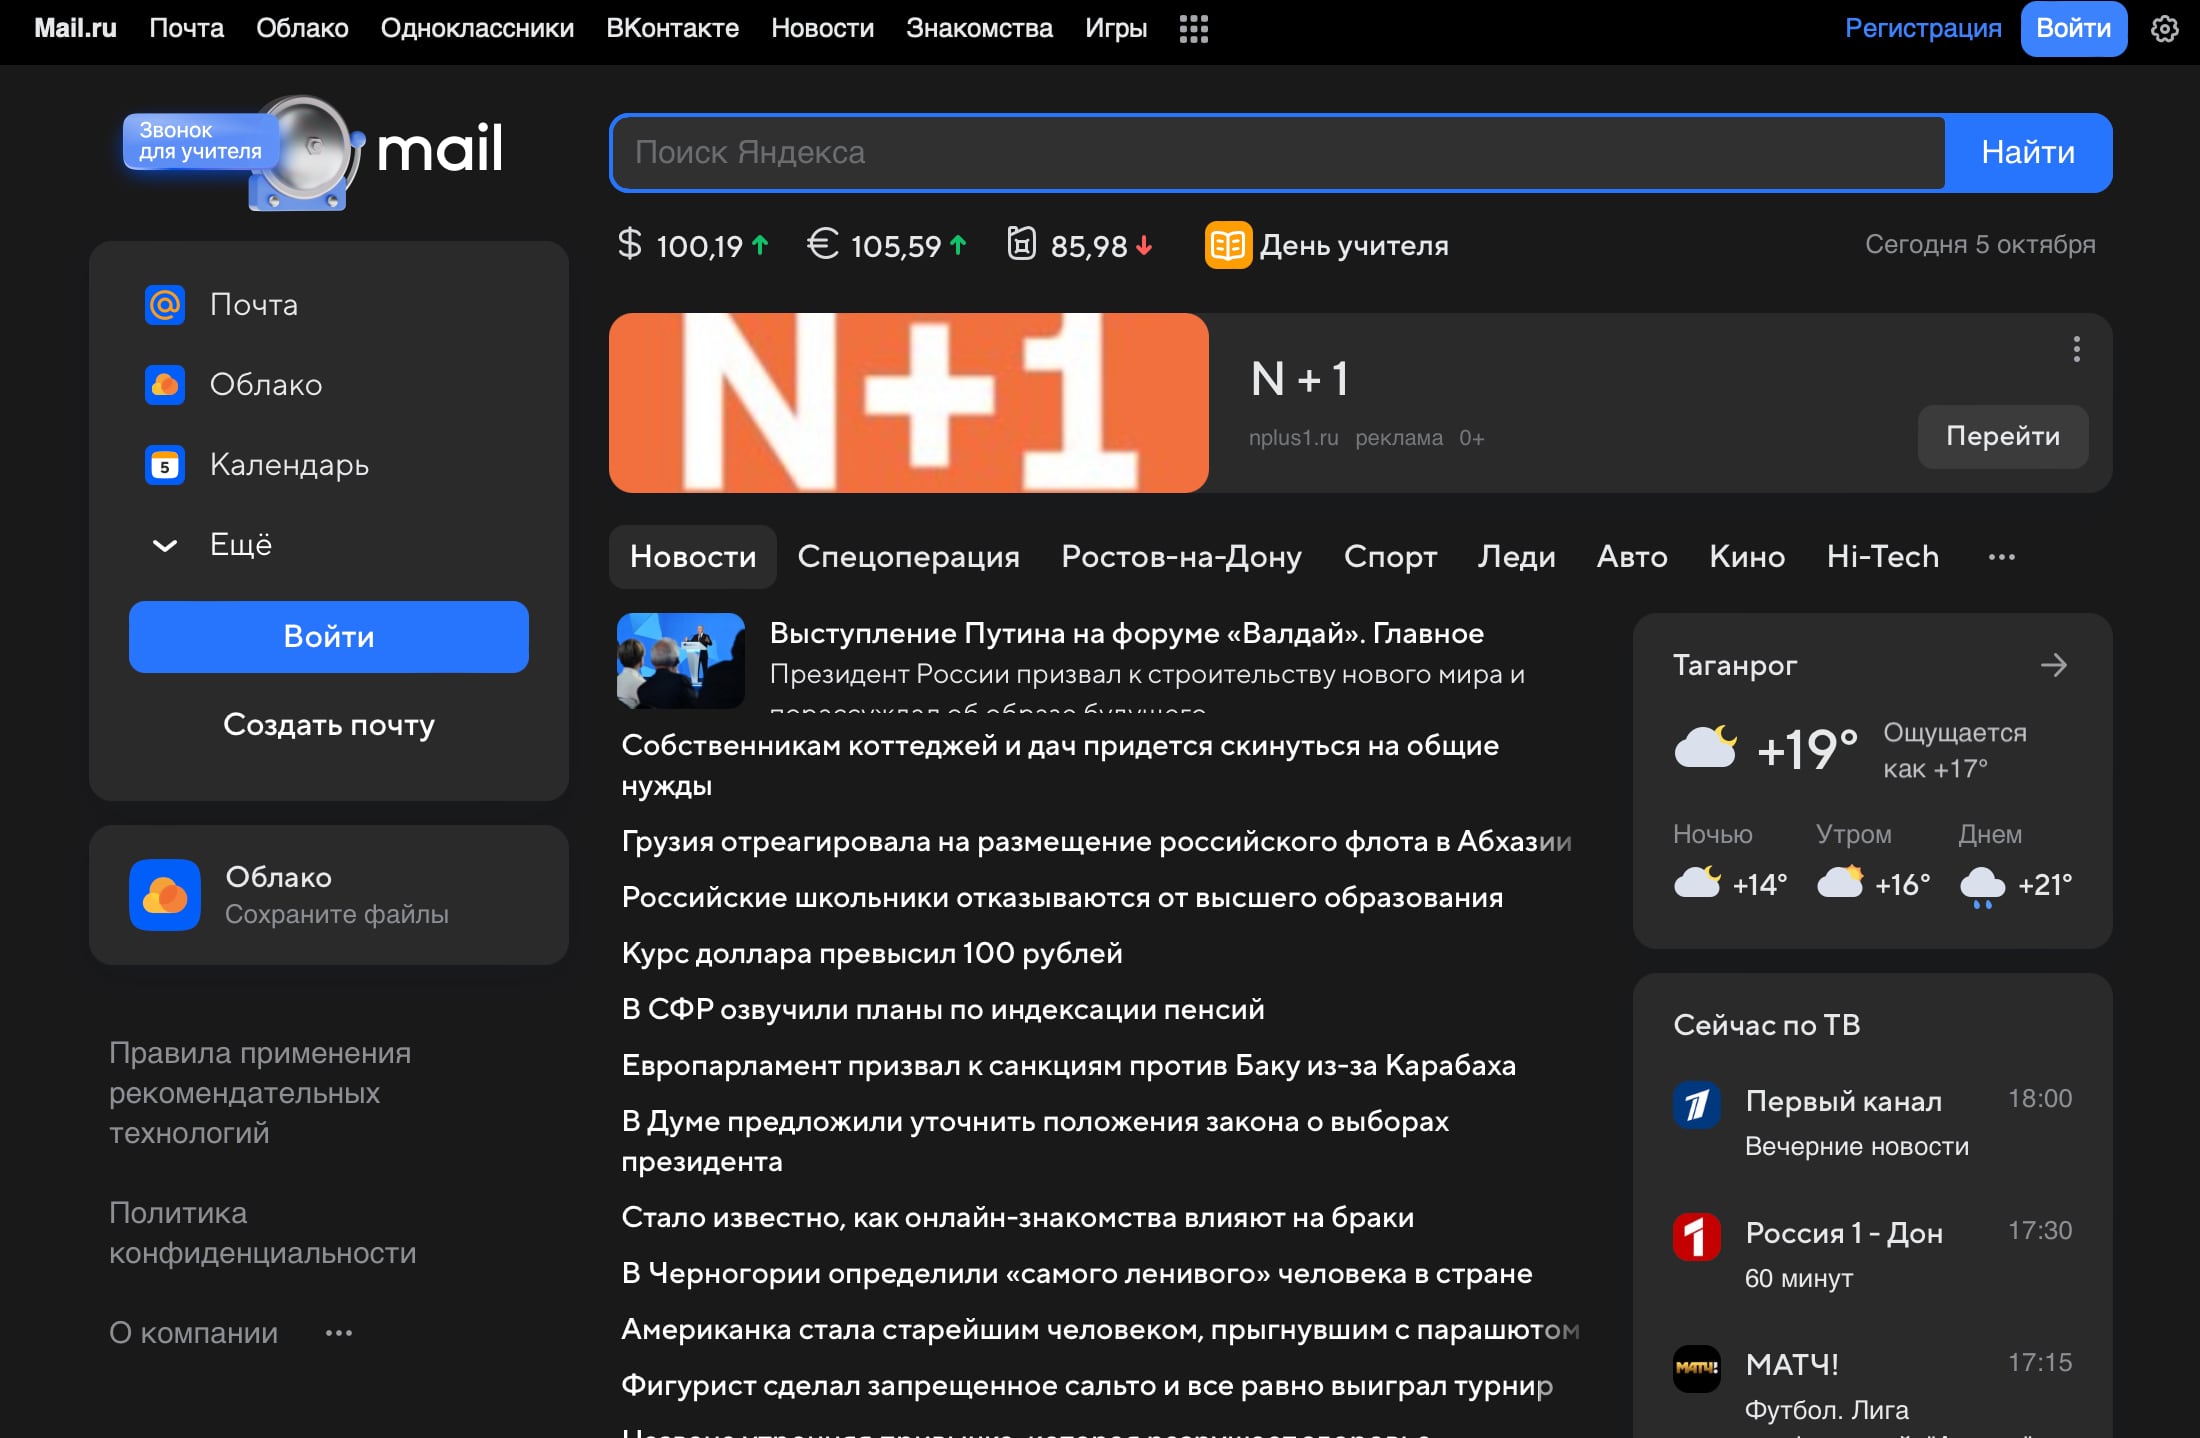The image size is (2200, 1438).
Task: Click the Mail.ru bell logo
Action: coord(305,152)
